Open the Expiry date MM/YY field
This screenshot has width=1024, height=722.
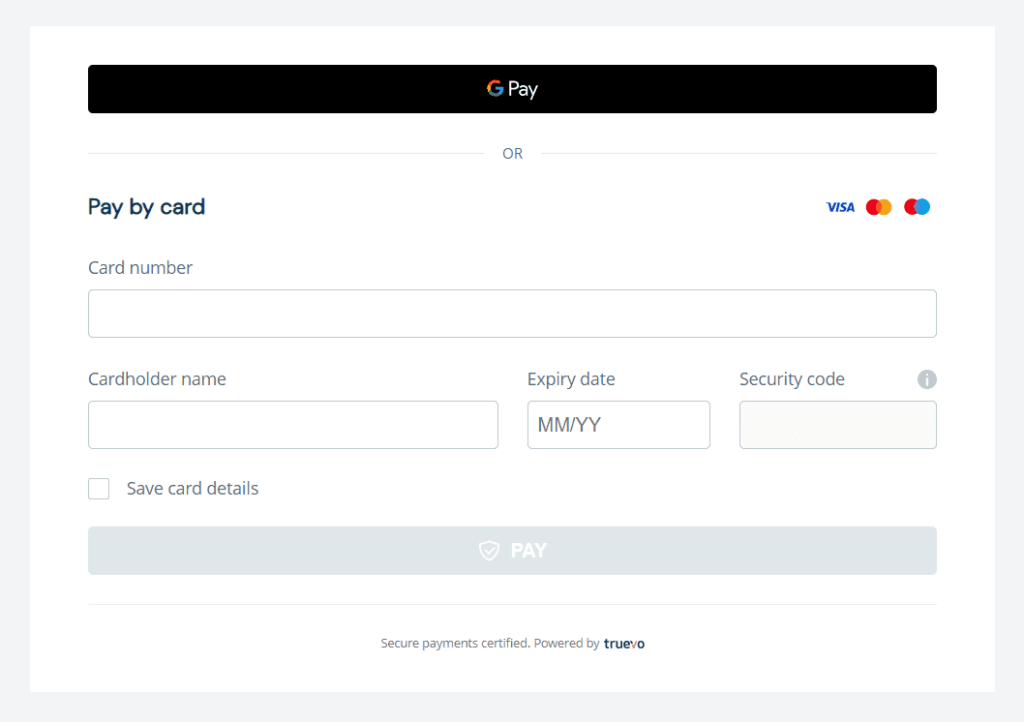pyautogui.click(x=618, y=424)
